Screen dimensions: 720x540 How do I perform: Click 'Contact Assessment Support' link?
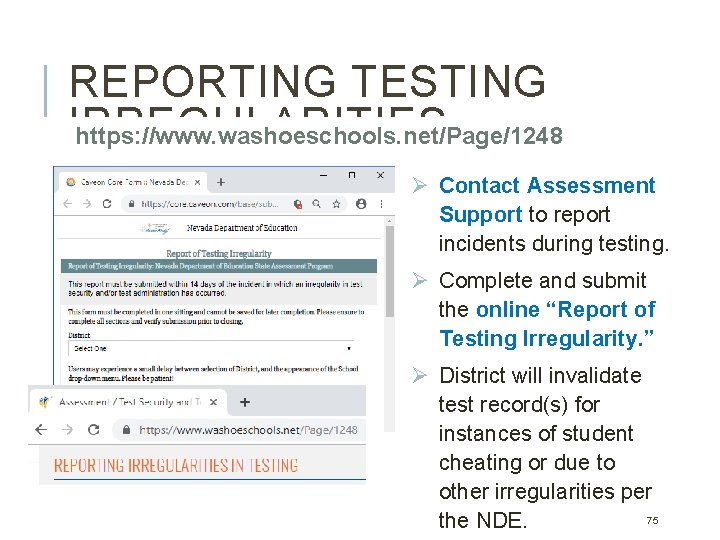pos(546,200)
